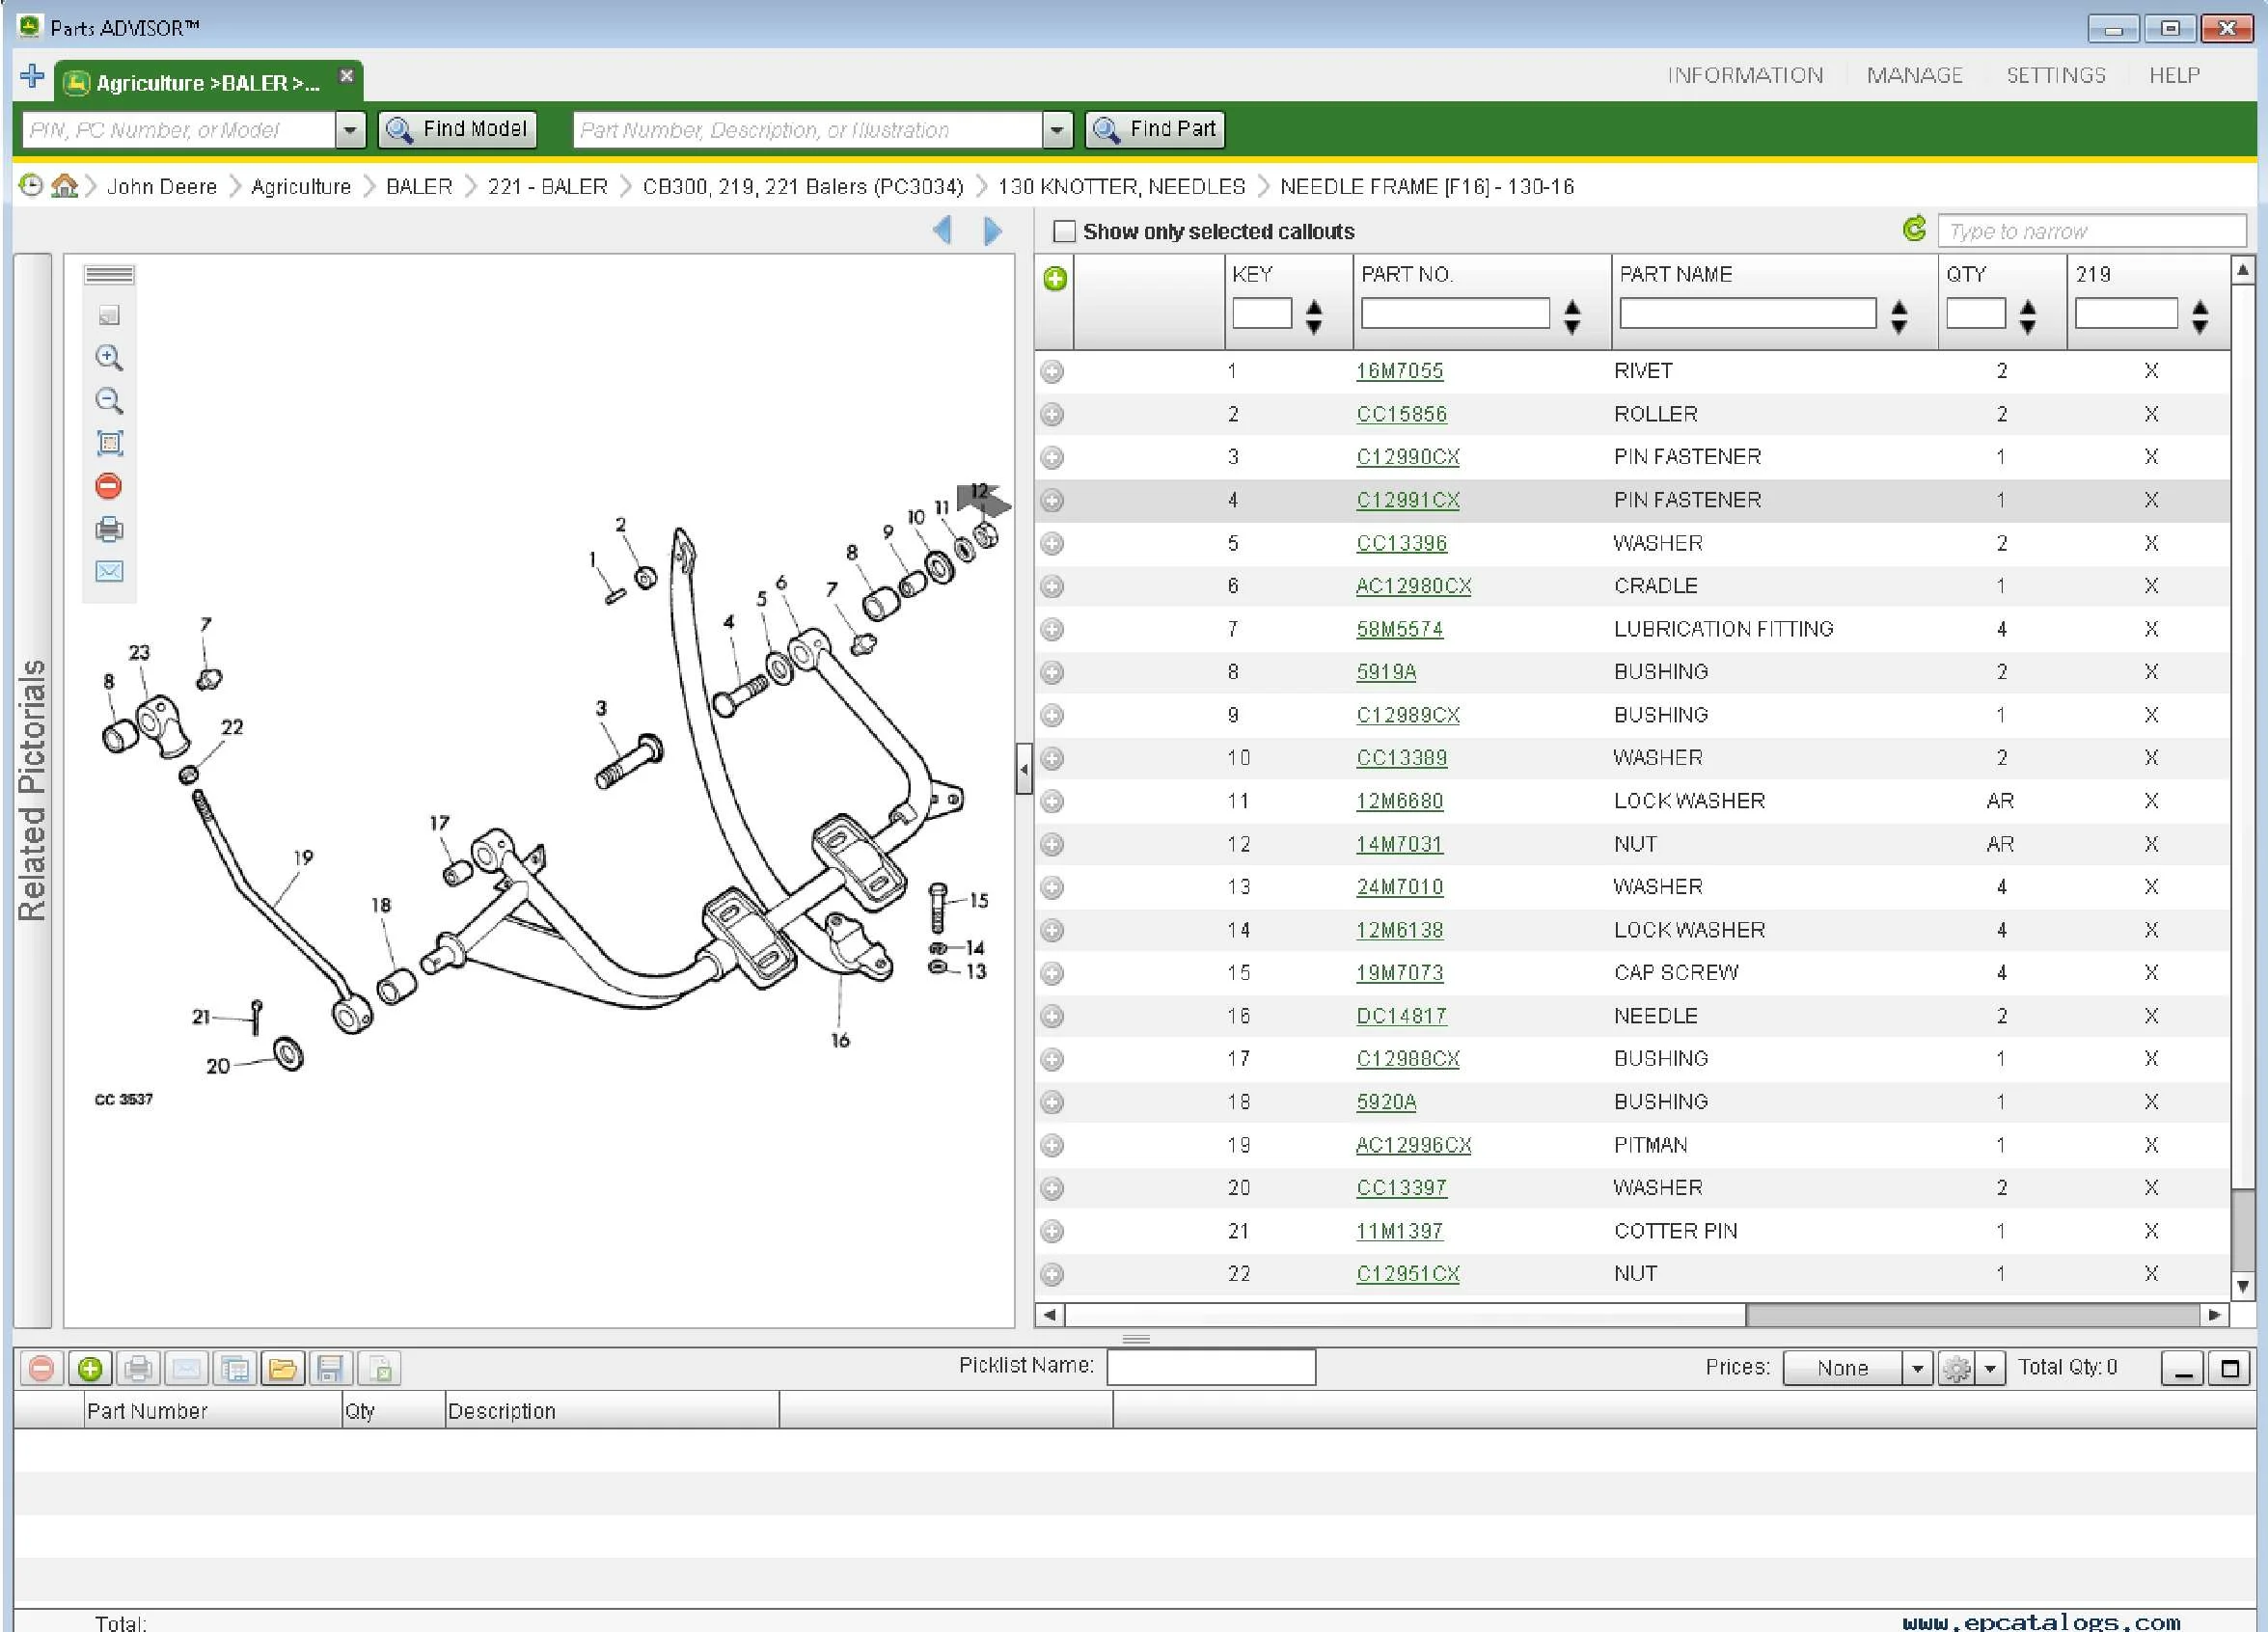
Task: Open part number link 58M5574
Action: tap(1399, 629)
